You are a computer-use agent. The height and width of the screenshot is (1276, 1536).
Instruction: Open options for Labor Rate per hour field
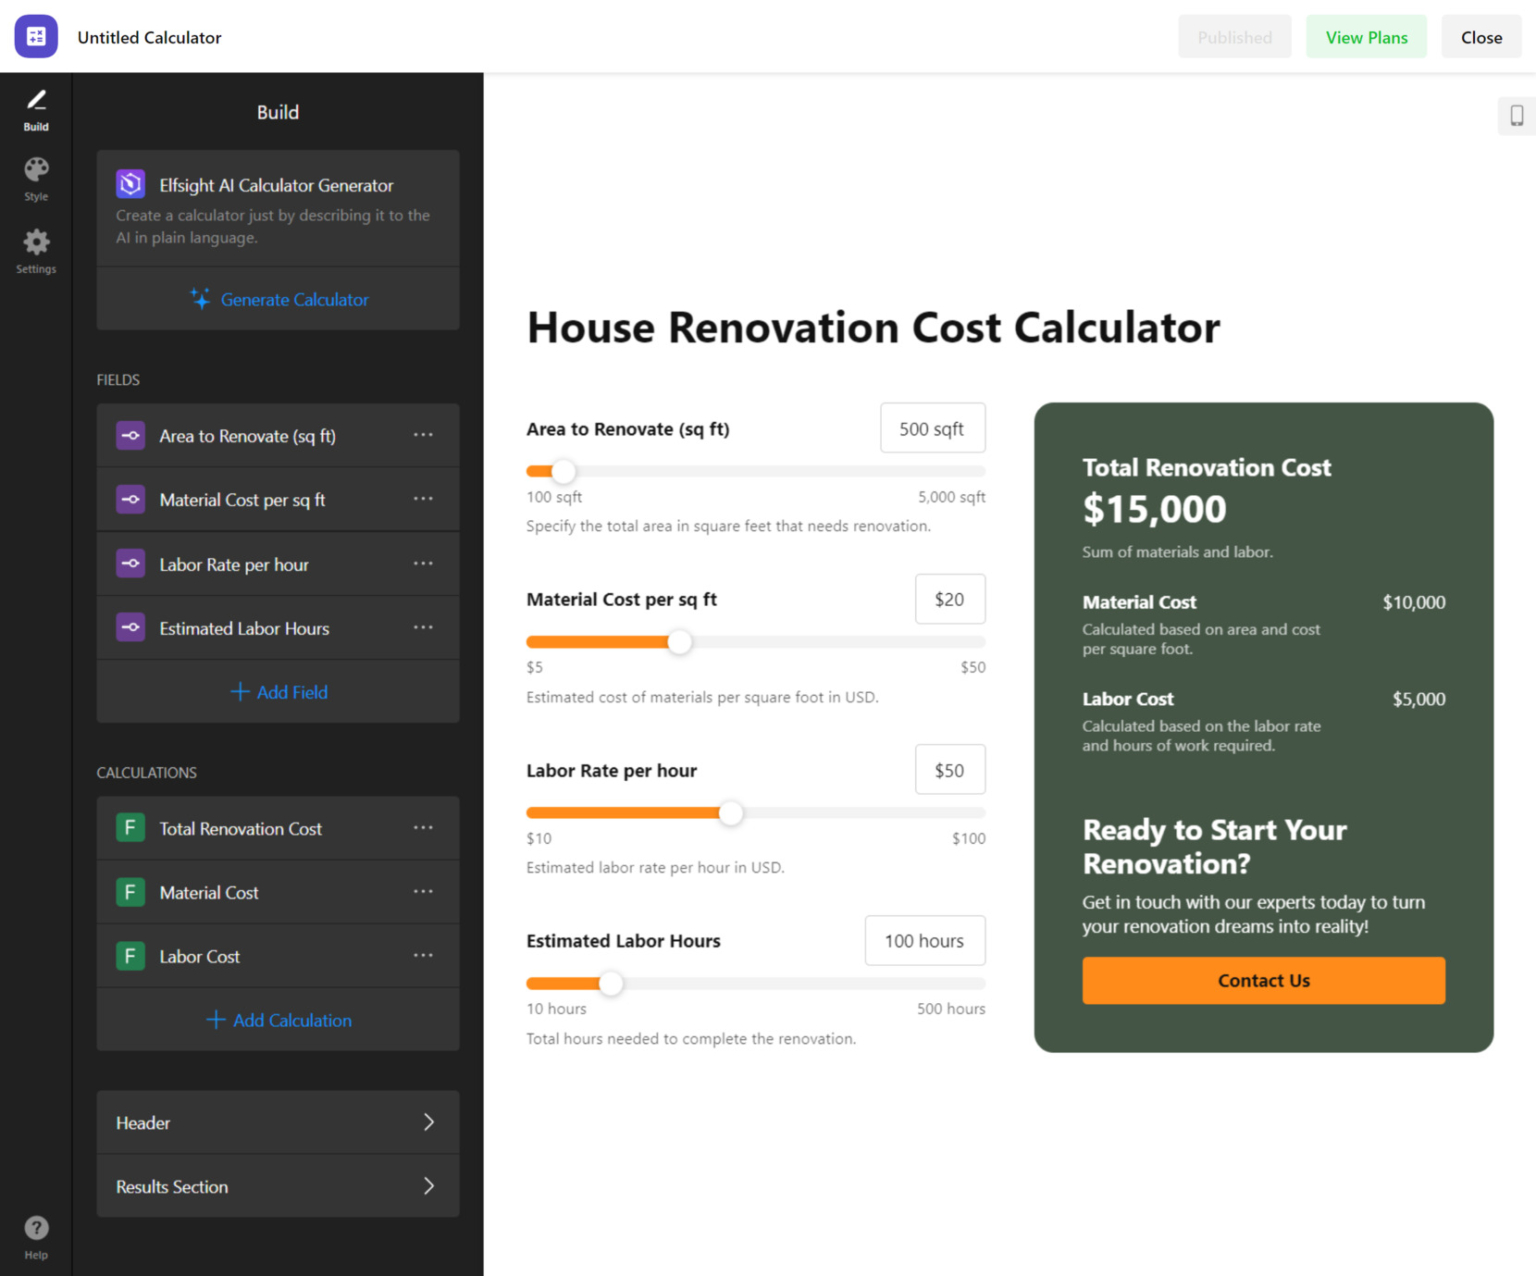(x=423, y=563)
